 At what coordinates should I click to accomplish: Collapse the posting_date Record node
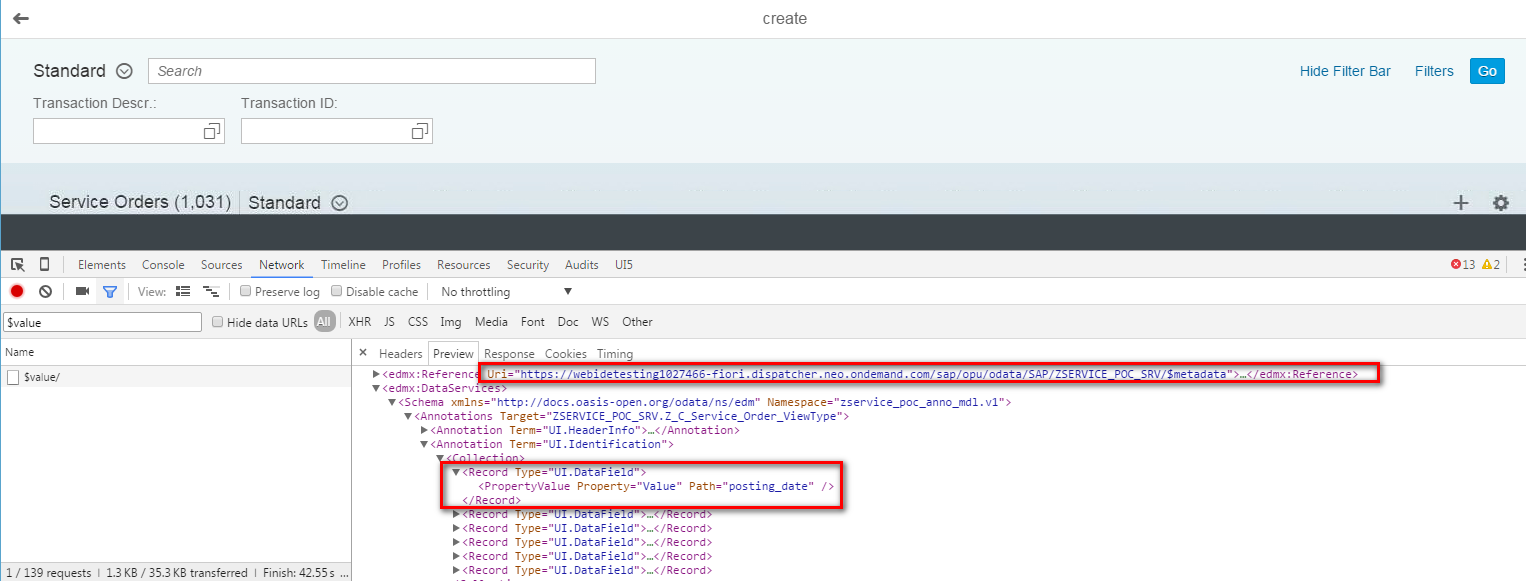pyautogui.click(x=457, y=472)
